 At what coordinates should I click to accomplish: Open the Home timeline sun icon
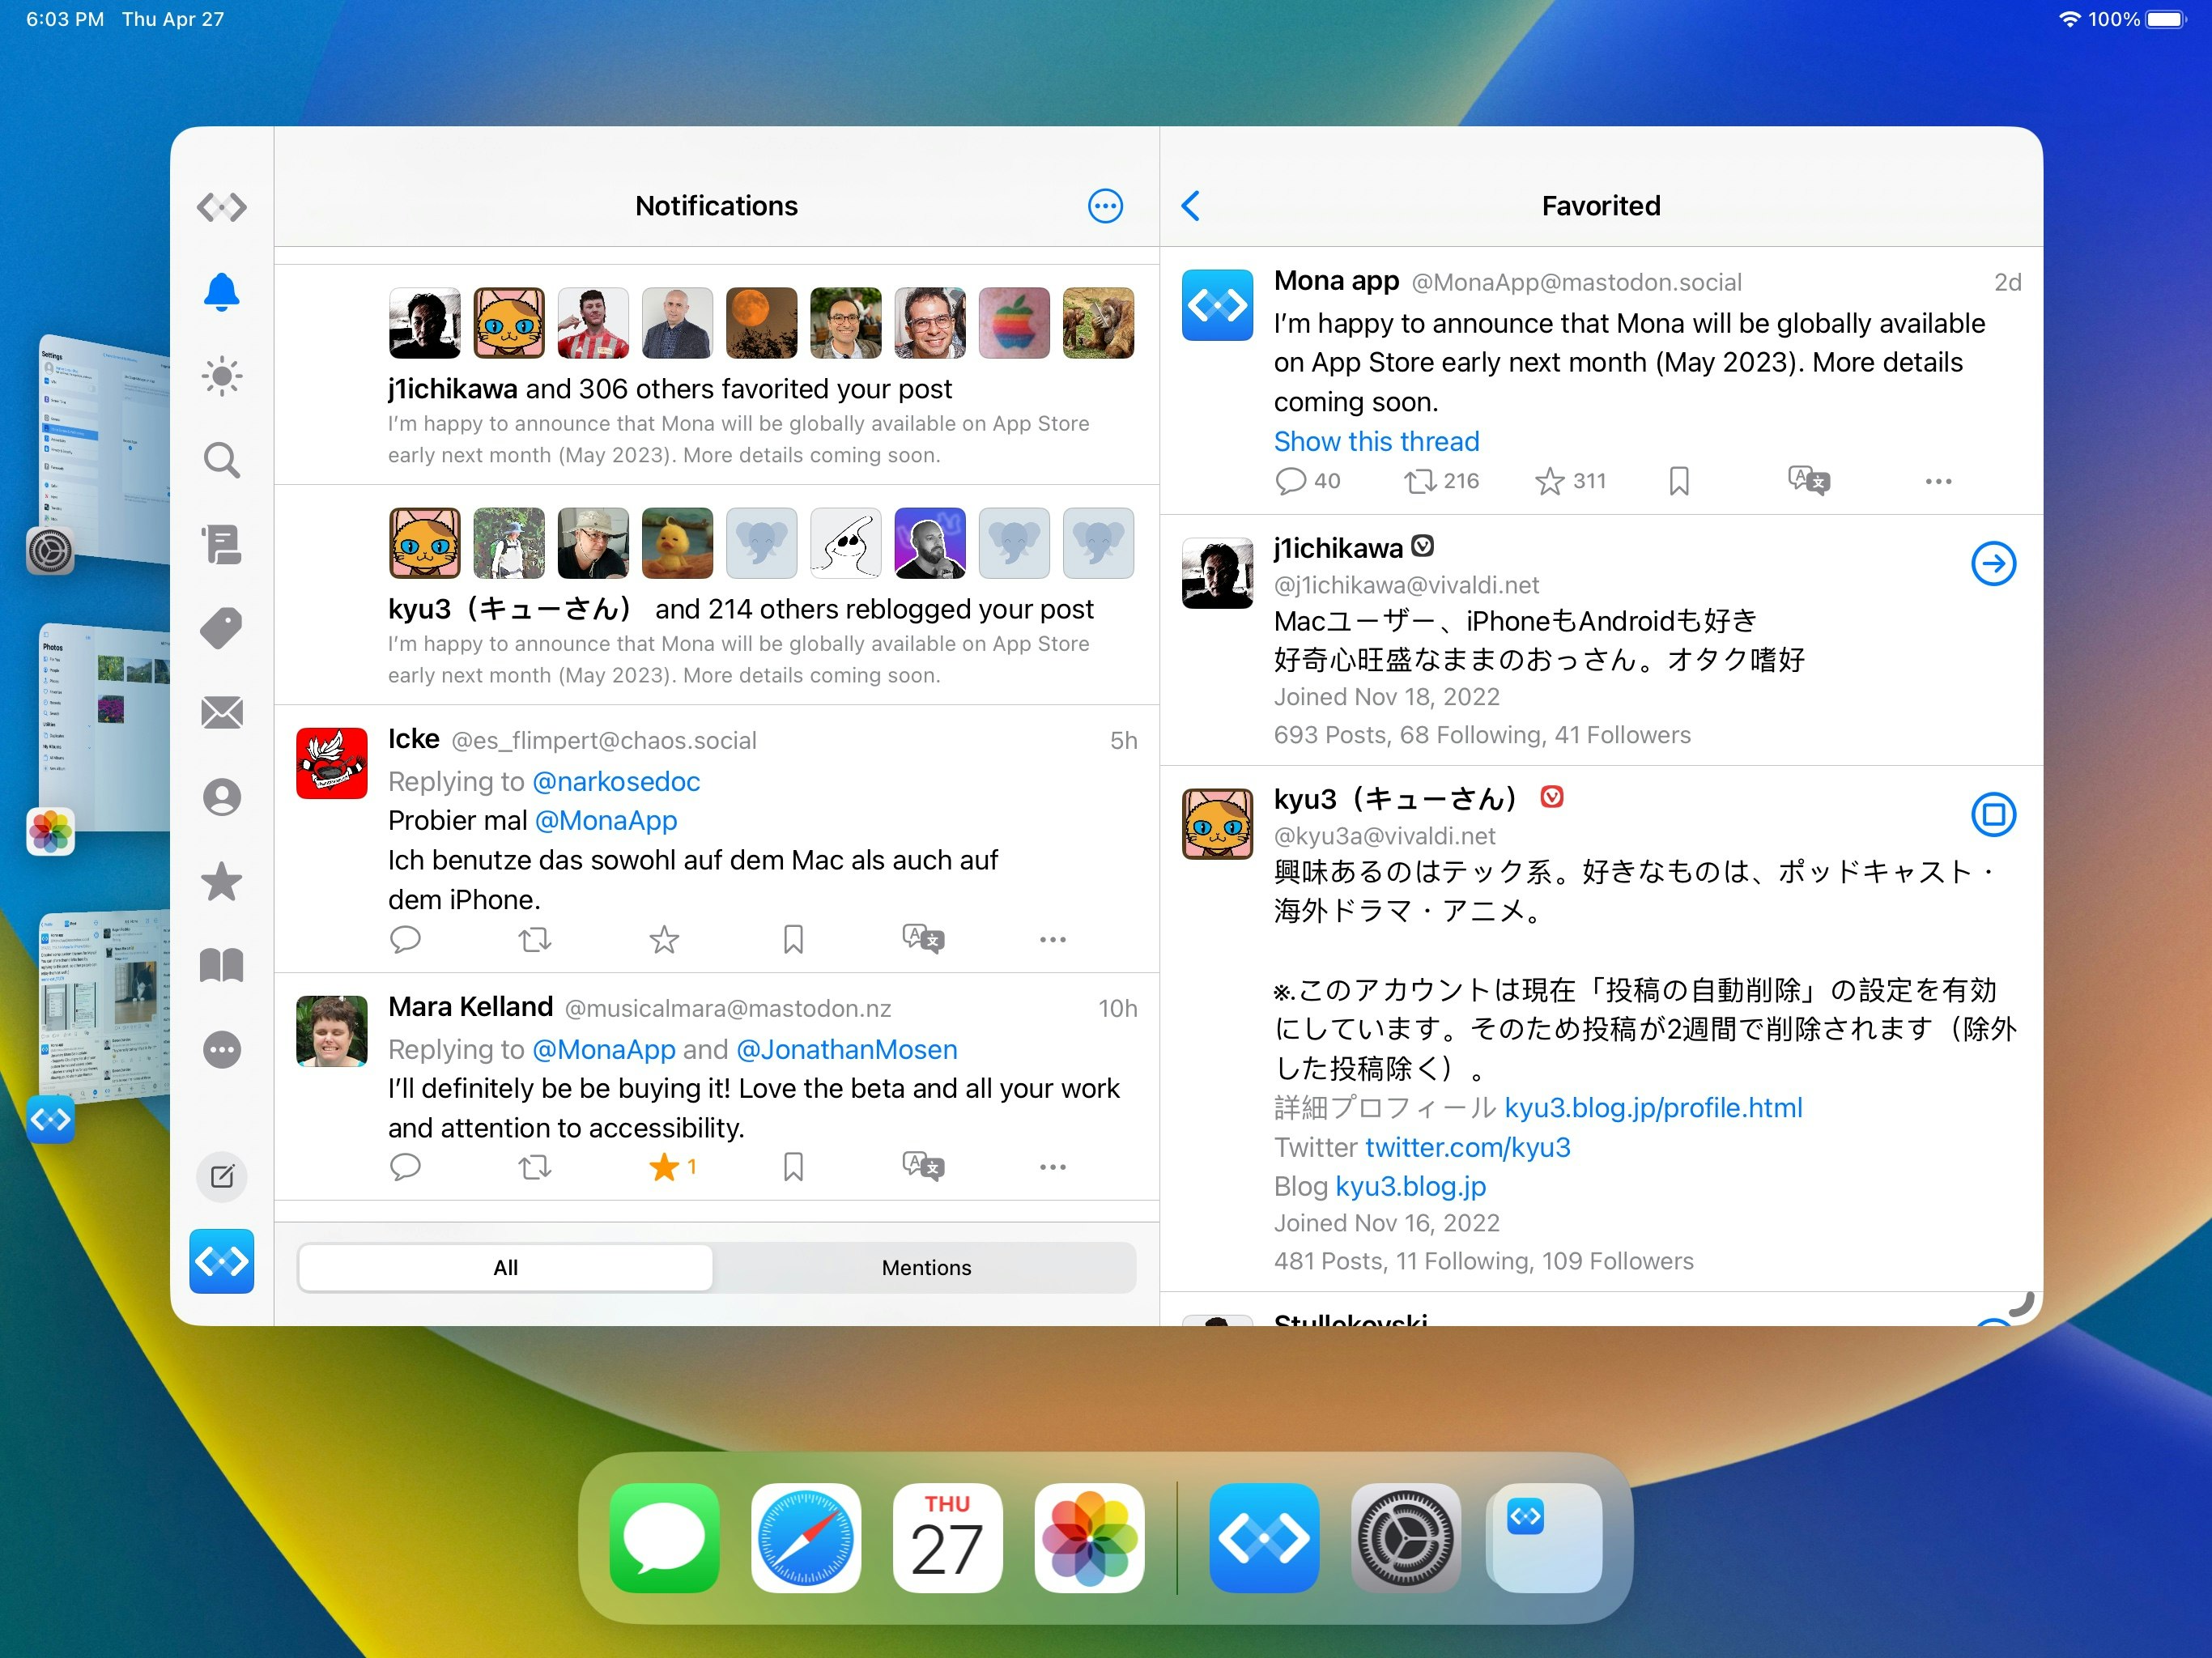coord(221,376)
